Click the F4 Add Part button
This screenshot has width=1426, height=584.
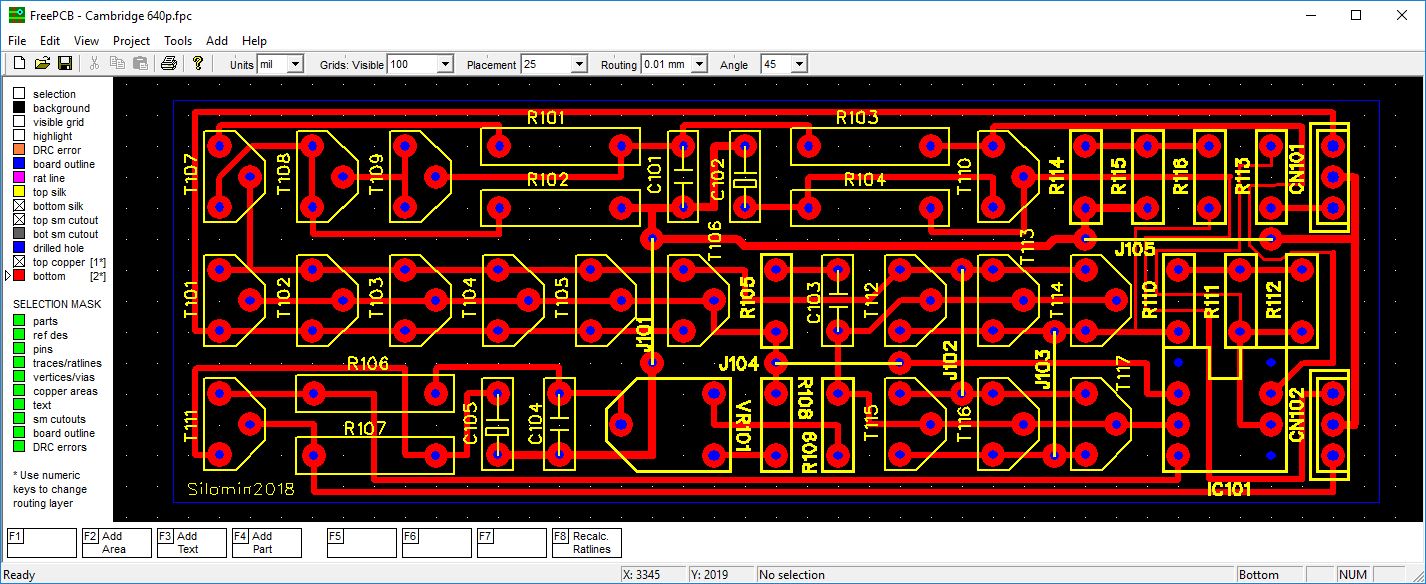click(x=266, y=542)
